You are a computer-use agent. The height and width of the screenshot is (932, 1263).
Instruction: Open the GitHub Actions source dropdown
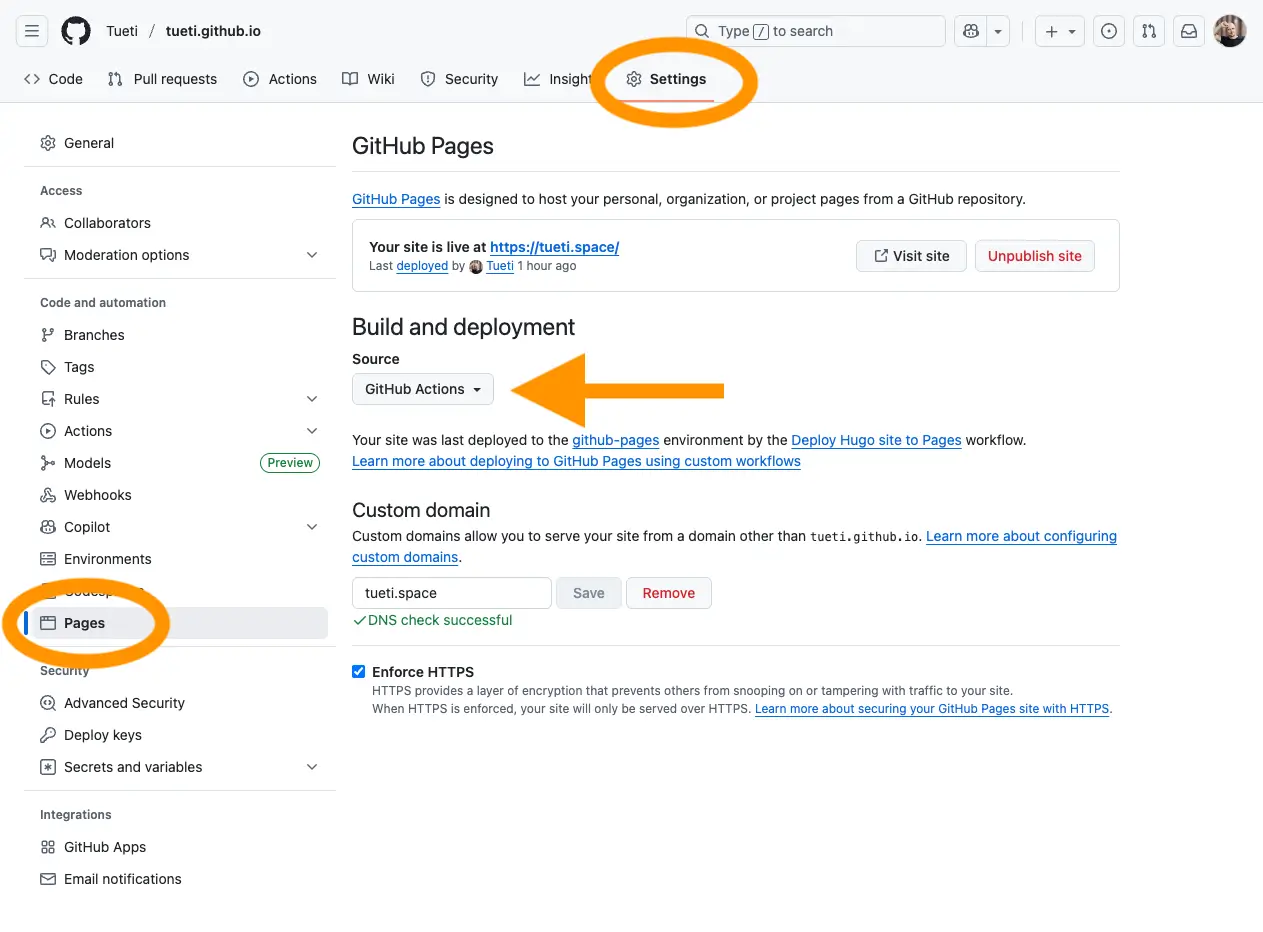[422, 389]
